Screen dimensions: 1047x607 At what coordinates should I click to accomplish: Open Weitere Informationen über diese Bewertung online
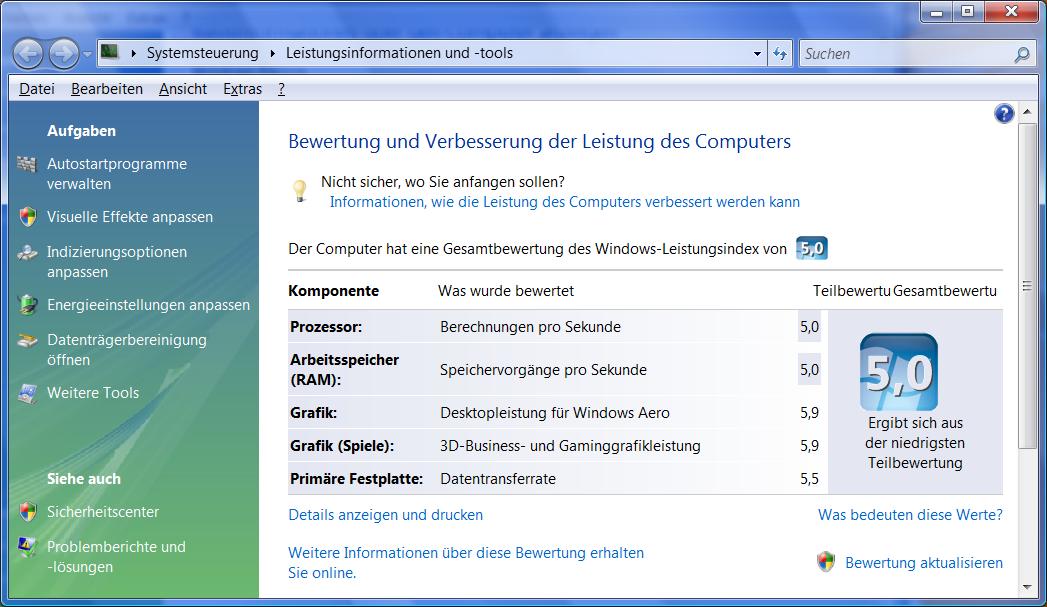pyautogui.click(x=466, y=563)
